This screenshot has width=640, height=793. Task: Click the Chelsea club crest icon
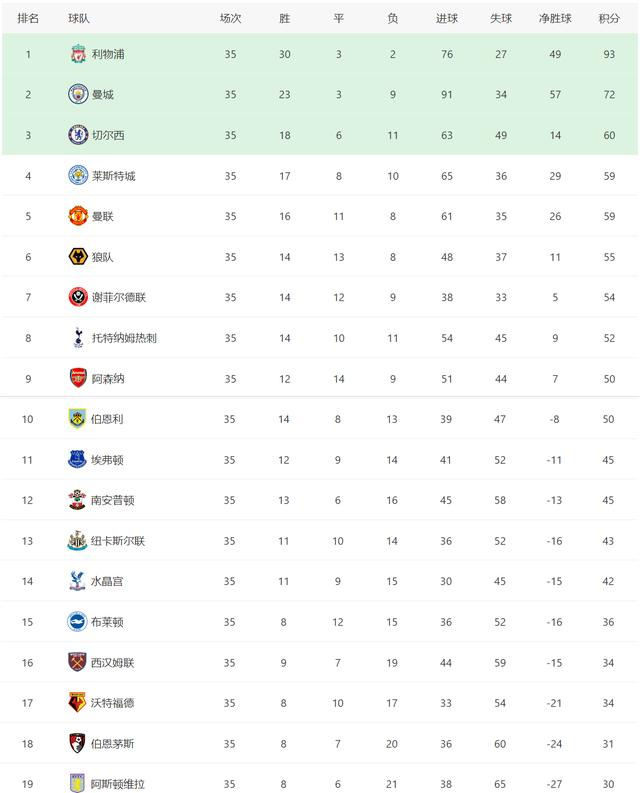click(78, 135)
